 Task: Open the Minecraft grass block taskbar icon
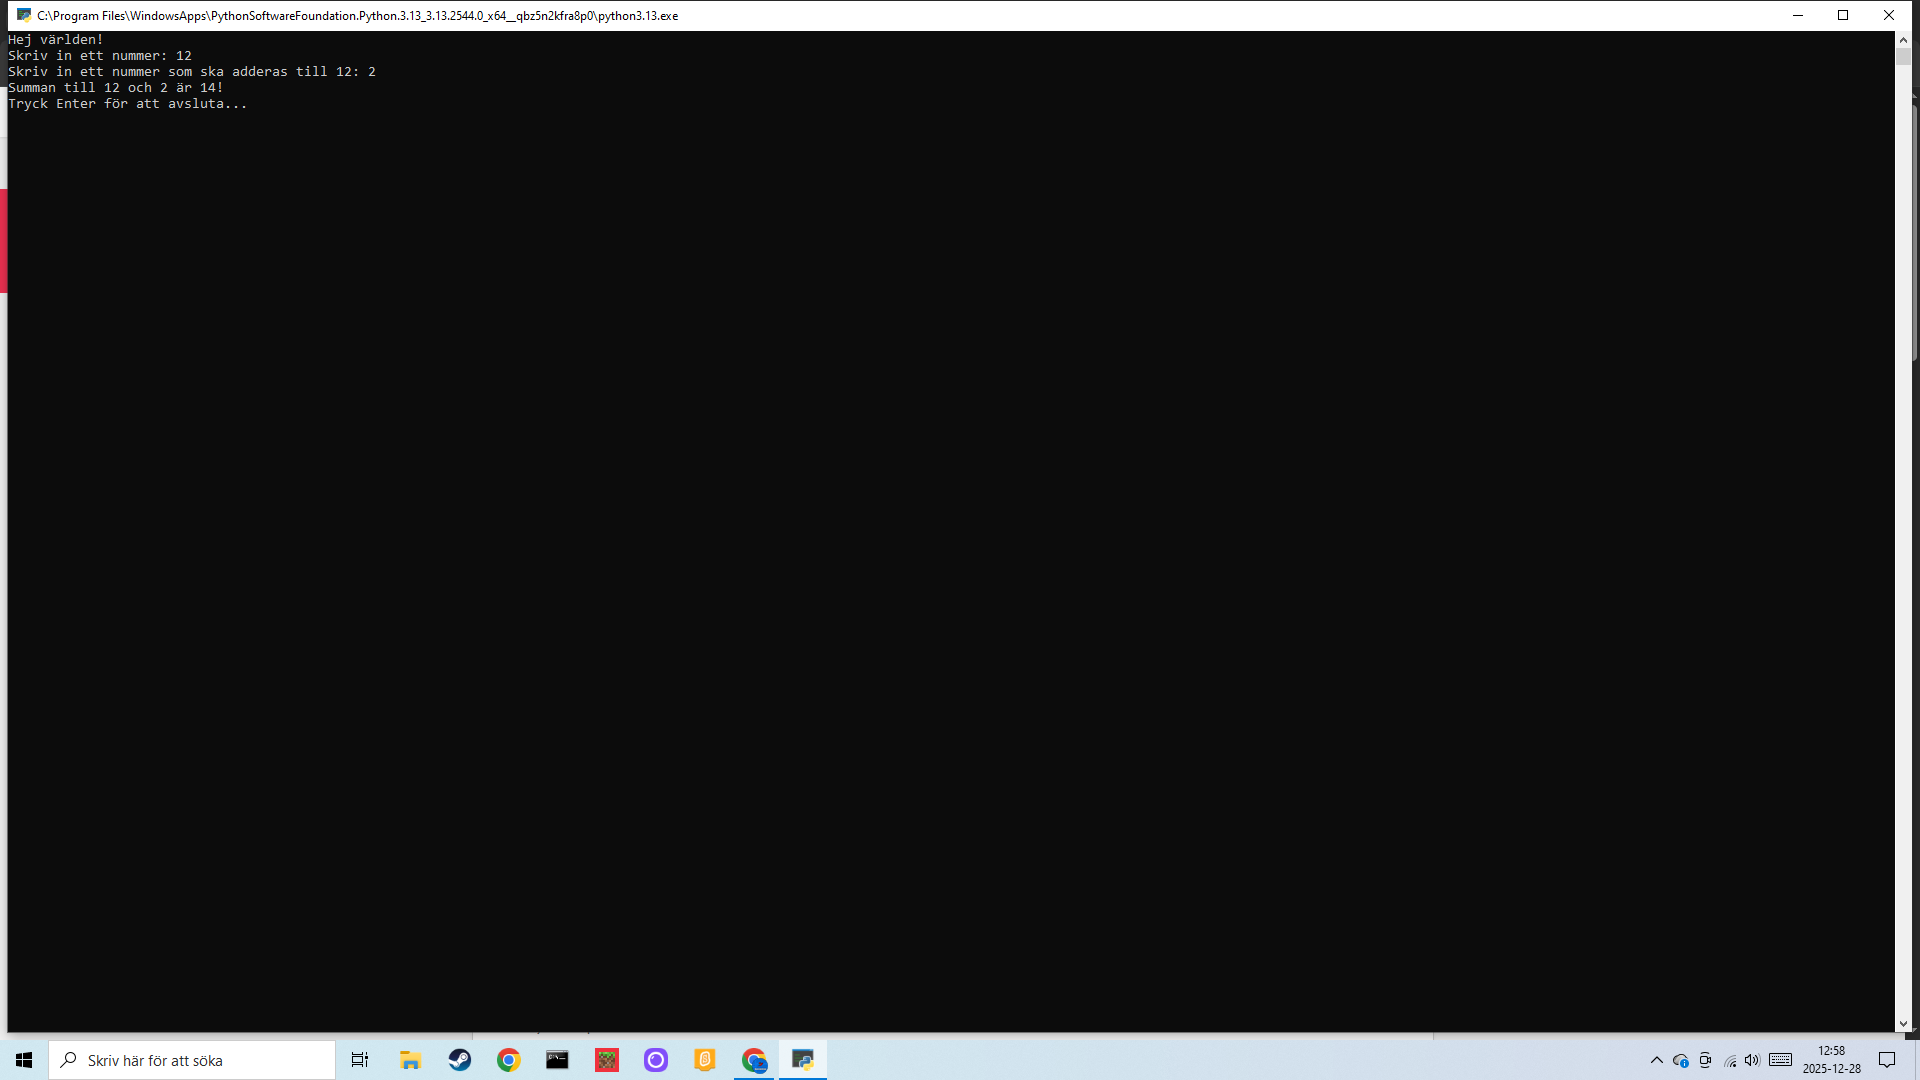point(607,1060)
